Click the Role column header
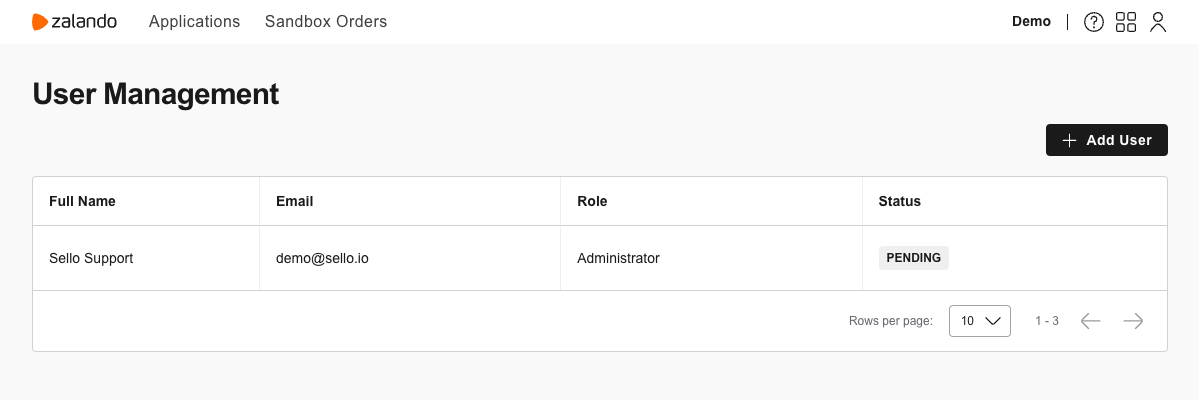The width and height of the screenshot is (1199, 400). (x=592, y=201)
